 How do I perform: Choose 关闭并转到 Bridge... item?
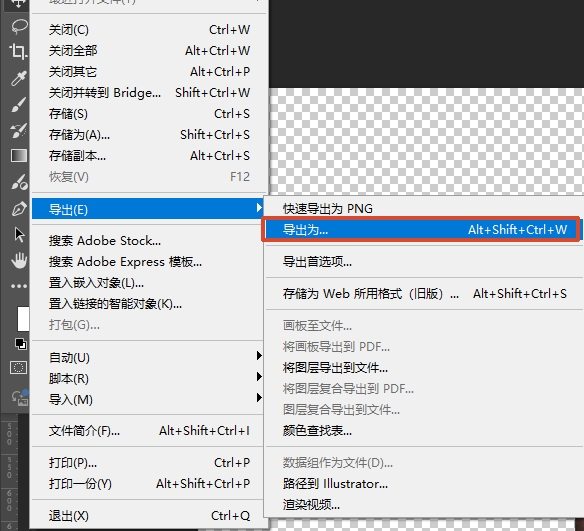point(149,93)
